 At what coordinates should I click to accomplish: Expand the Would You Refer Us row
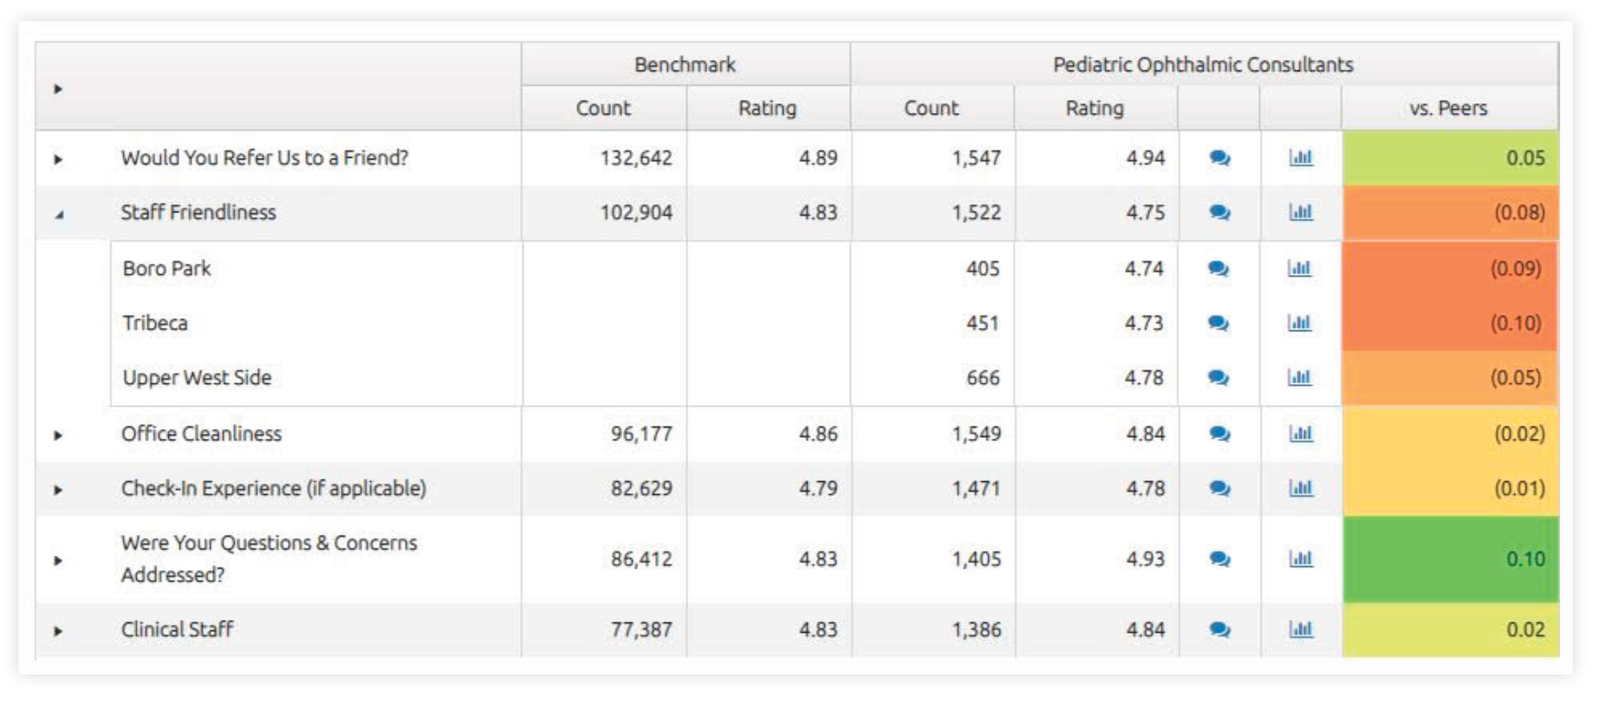click(58, 159)
